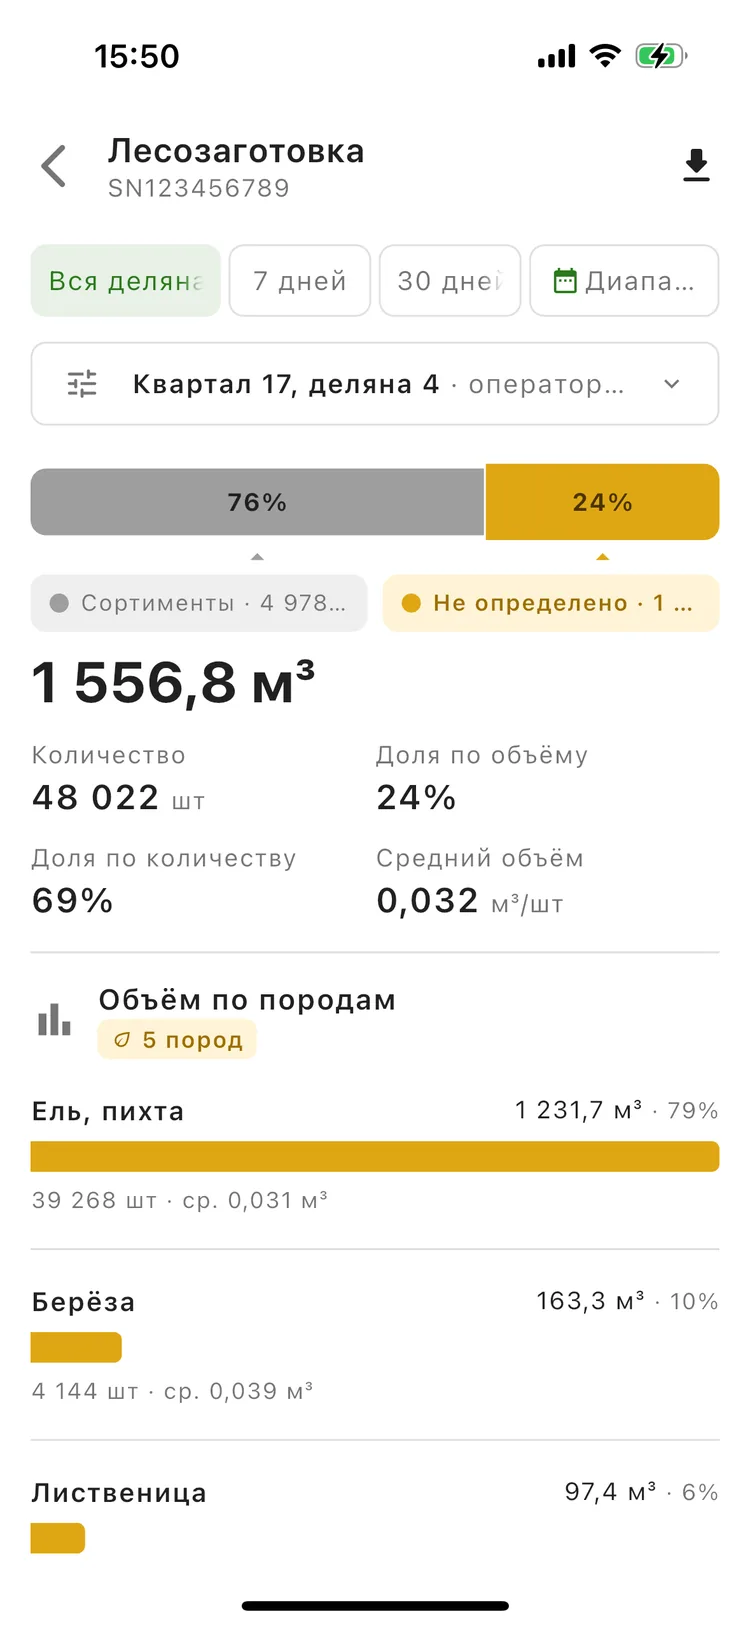750x1626 pixels.
Task: Tap the bar chart icon beside Объём по породам
Action: tap(54, 1020)
